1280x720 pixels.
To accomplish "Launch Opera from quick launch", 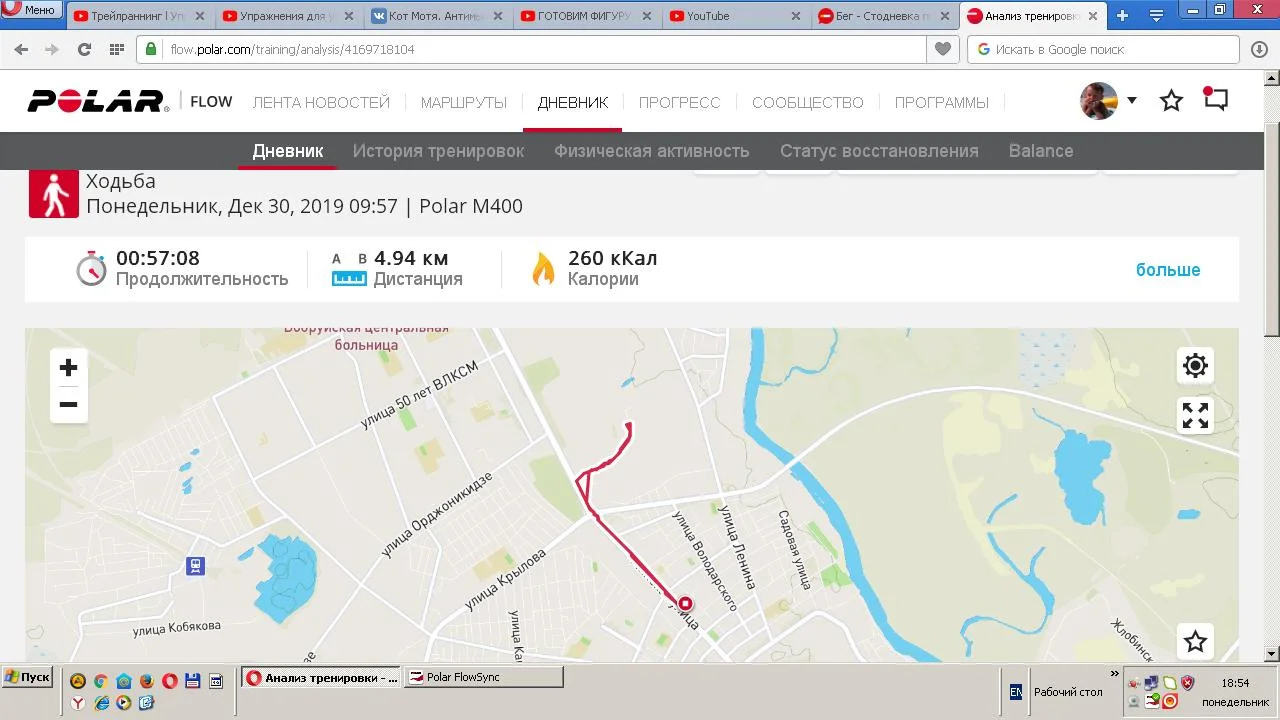I will point(169,681).
